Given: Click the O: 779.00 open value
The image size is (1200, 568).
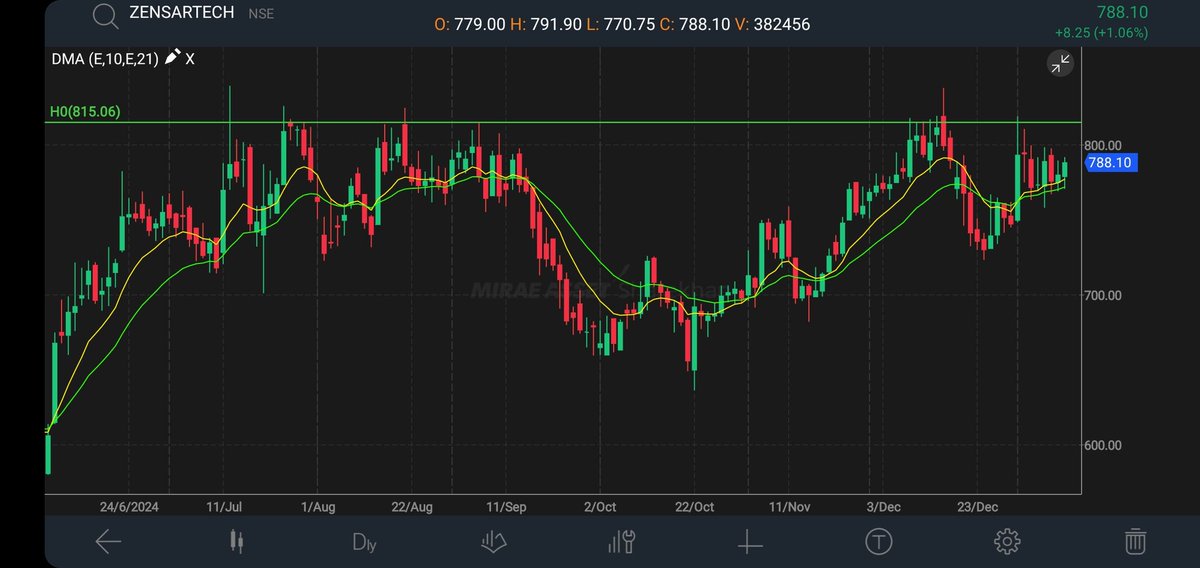Looking at the screenshot, I should coord(470,24).
